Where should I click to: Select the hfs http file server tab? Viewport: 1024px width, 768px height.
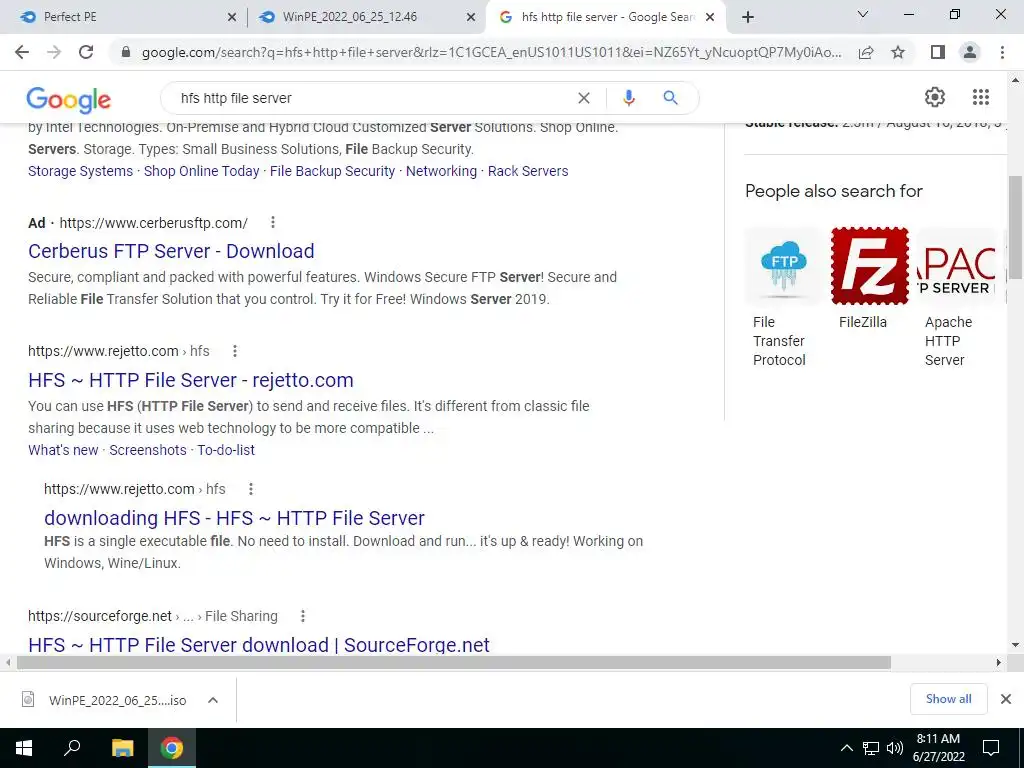pos(608,17)
